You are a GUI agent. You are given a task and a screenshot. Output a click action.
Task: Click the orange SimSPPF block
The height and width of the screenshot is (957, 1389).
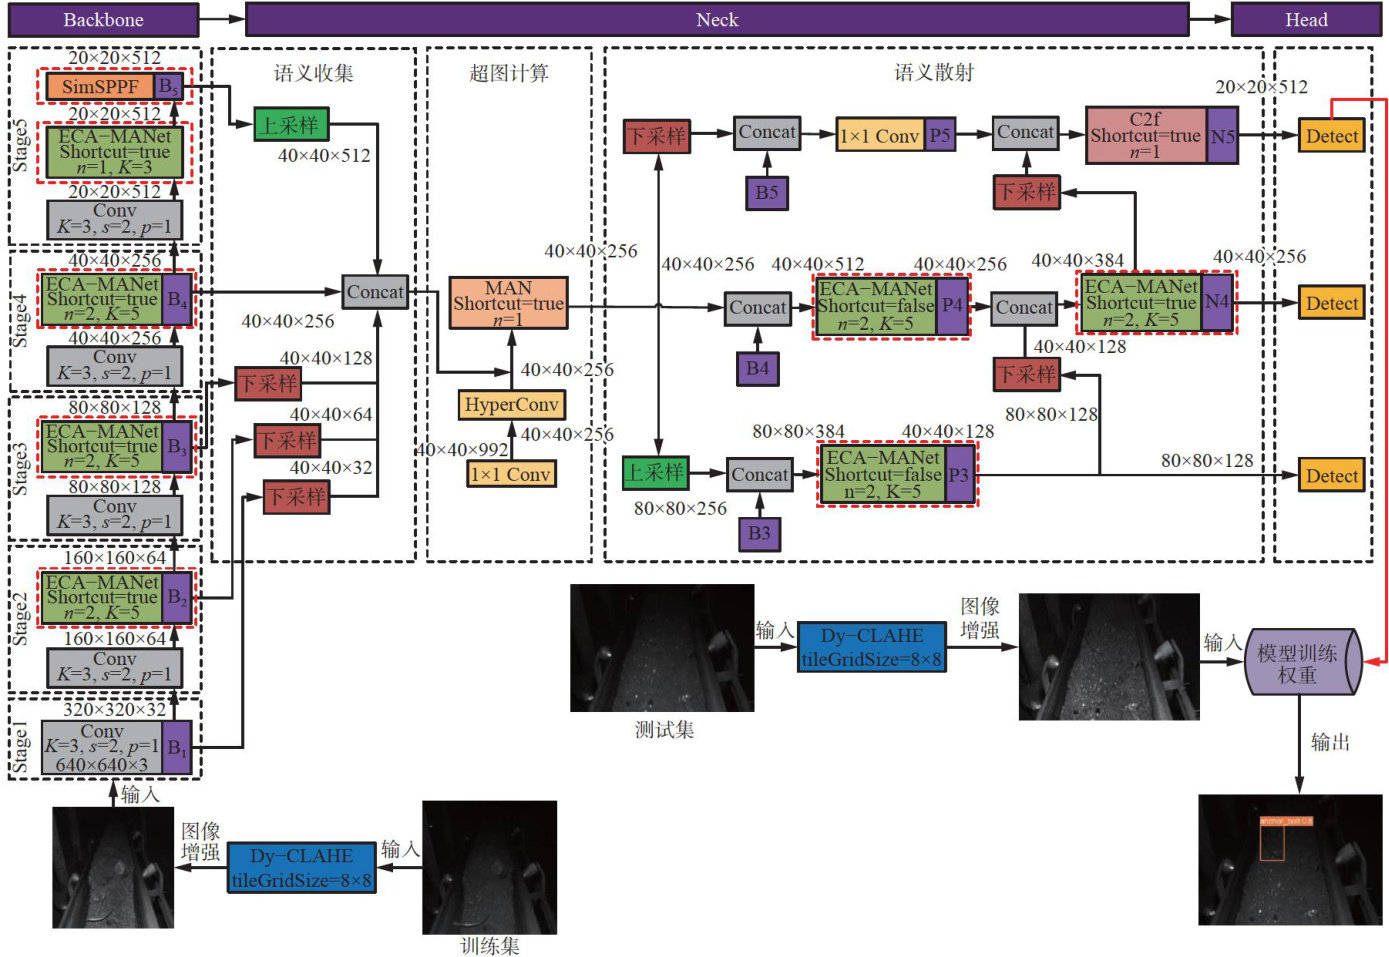[100, 86]
